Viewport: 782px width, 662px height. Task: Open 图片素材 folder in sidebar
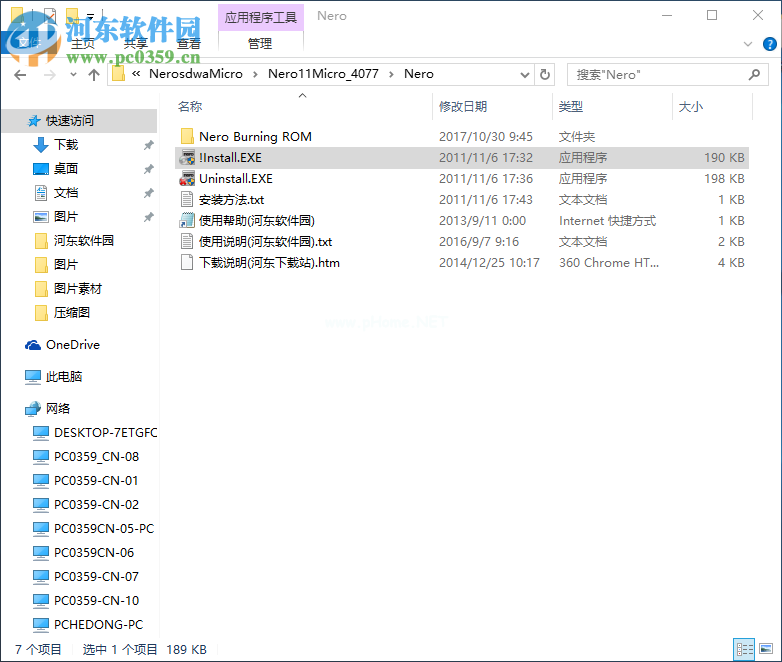77,288
